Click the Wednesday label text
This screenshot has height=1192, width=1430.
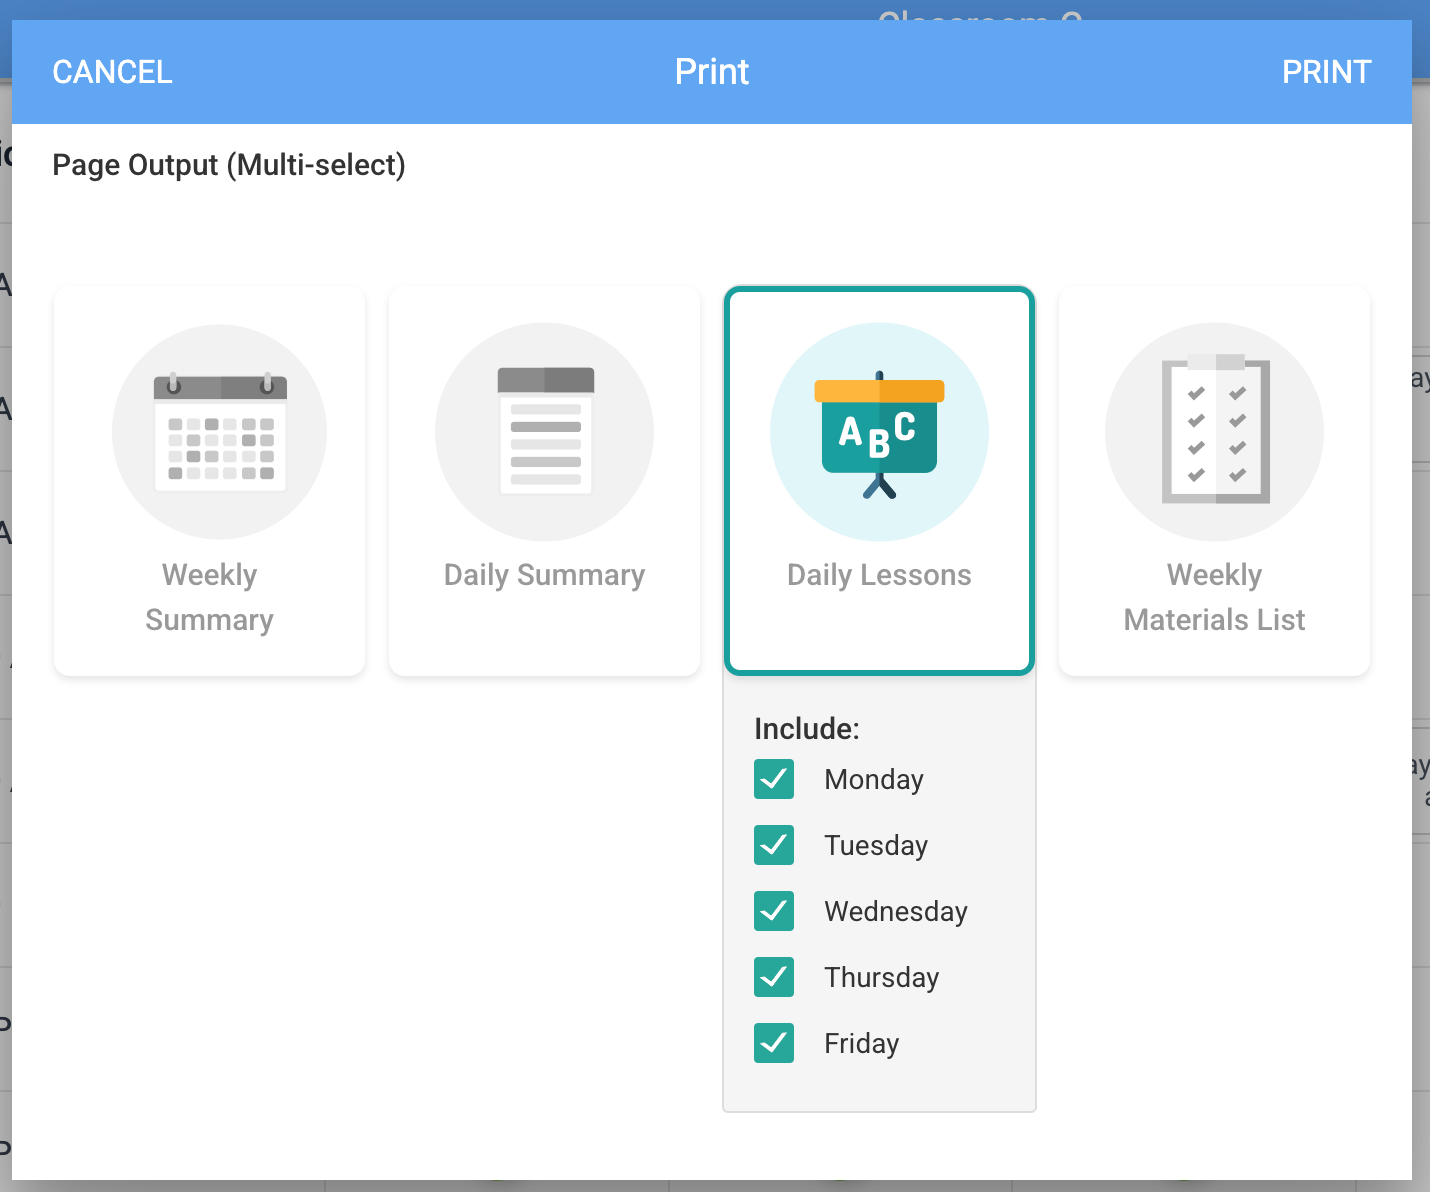(x=896, y=912)
